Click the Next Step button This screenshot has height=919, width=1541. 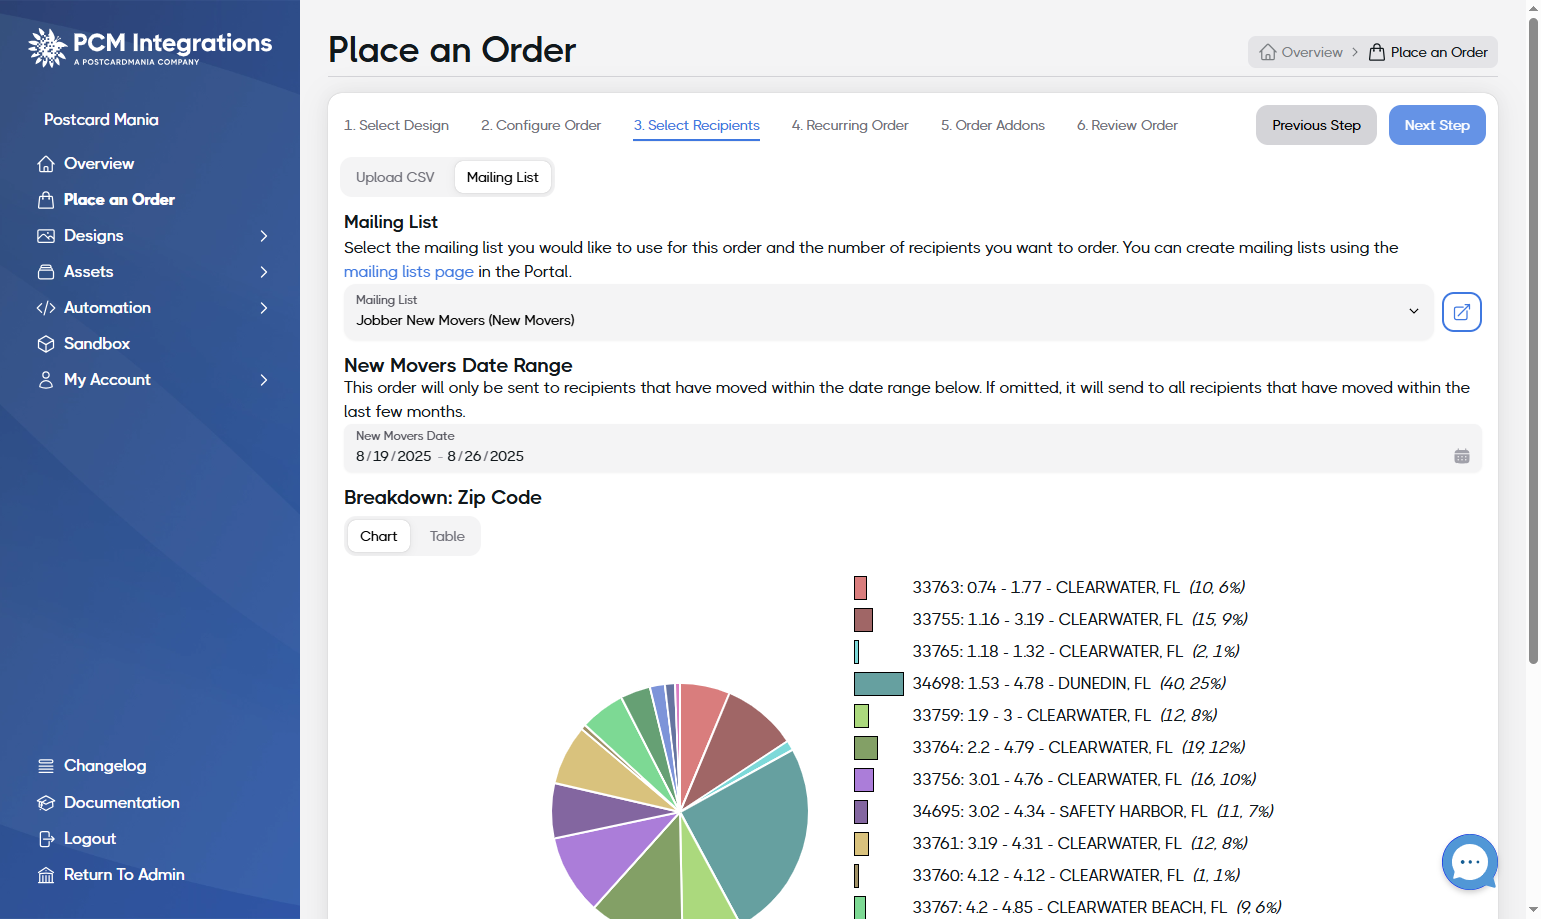(1437, 125)
